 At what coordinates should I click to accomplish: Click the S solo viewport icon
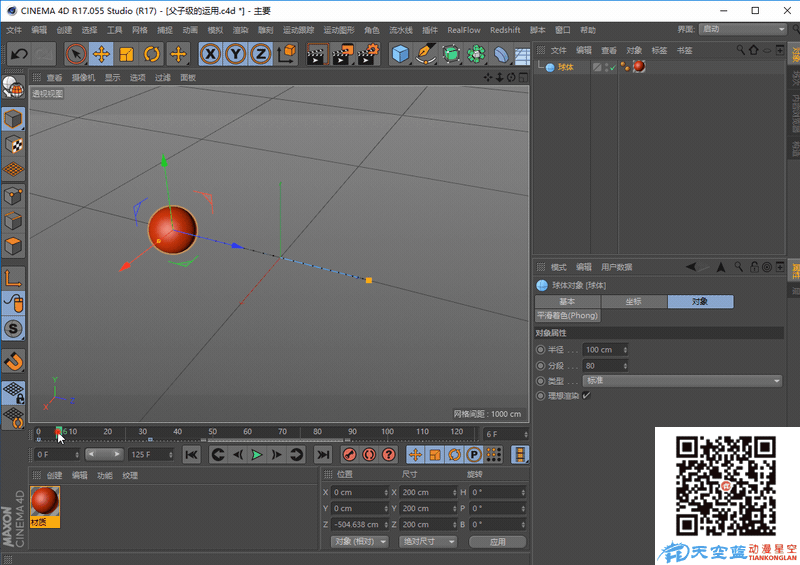pos(13,329)
